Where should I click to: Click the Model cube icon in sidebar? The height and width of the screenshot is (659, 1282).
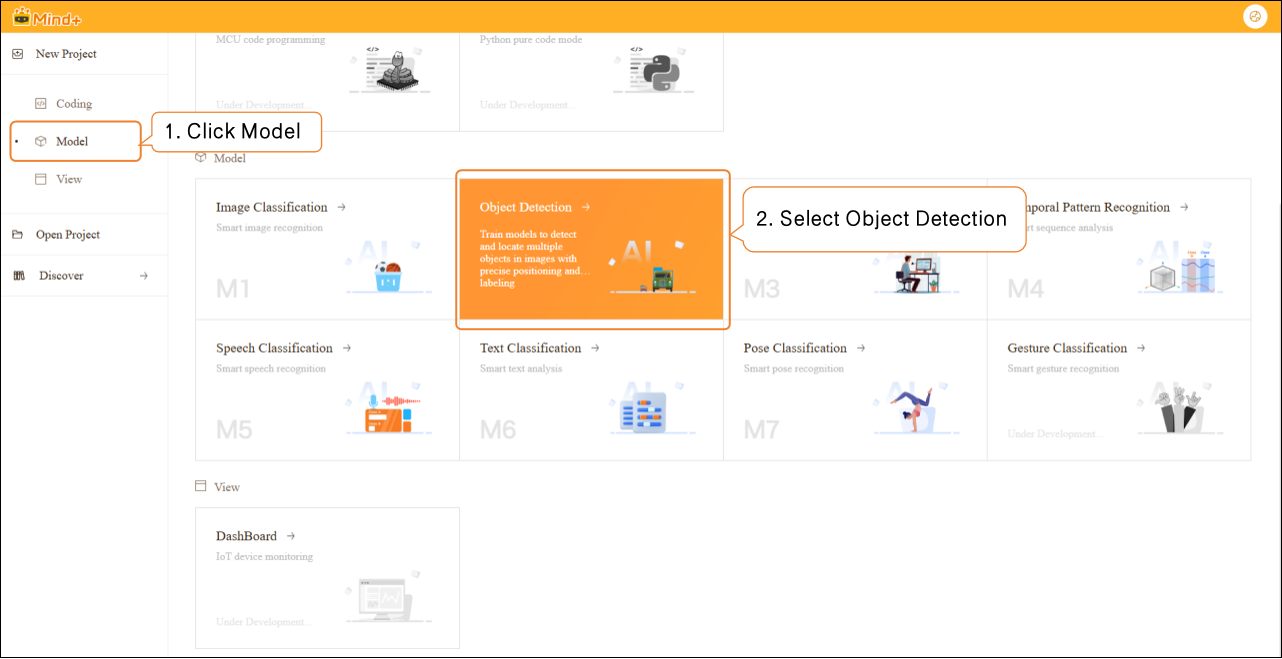[41, 142]
